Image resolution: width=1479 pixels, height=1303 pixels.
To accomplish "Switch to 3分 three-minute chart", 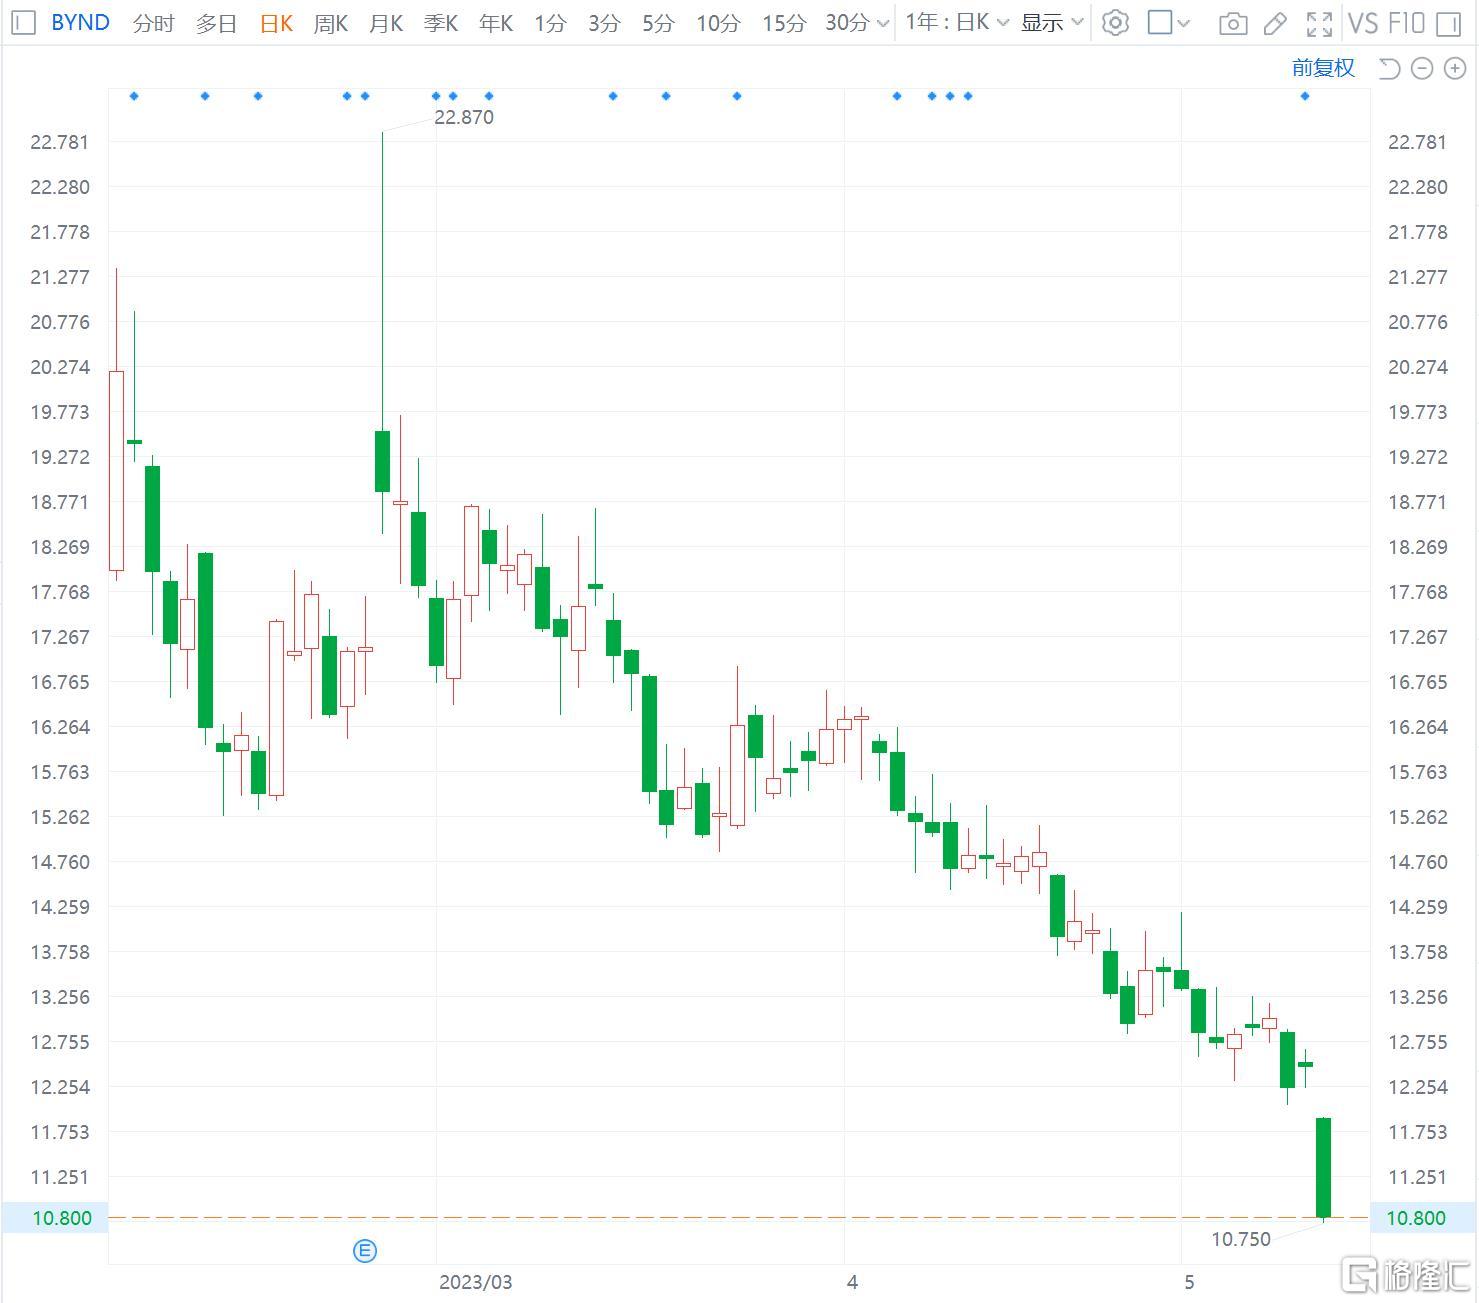I will click(x=604, y=22).
